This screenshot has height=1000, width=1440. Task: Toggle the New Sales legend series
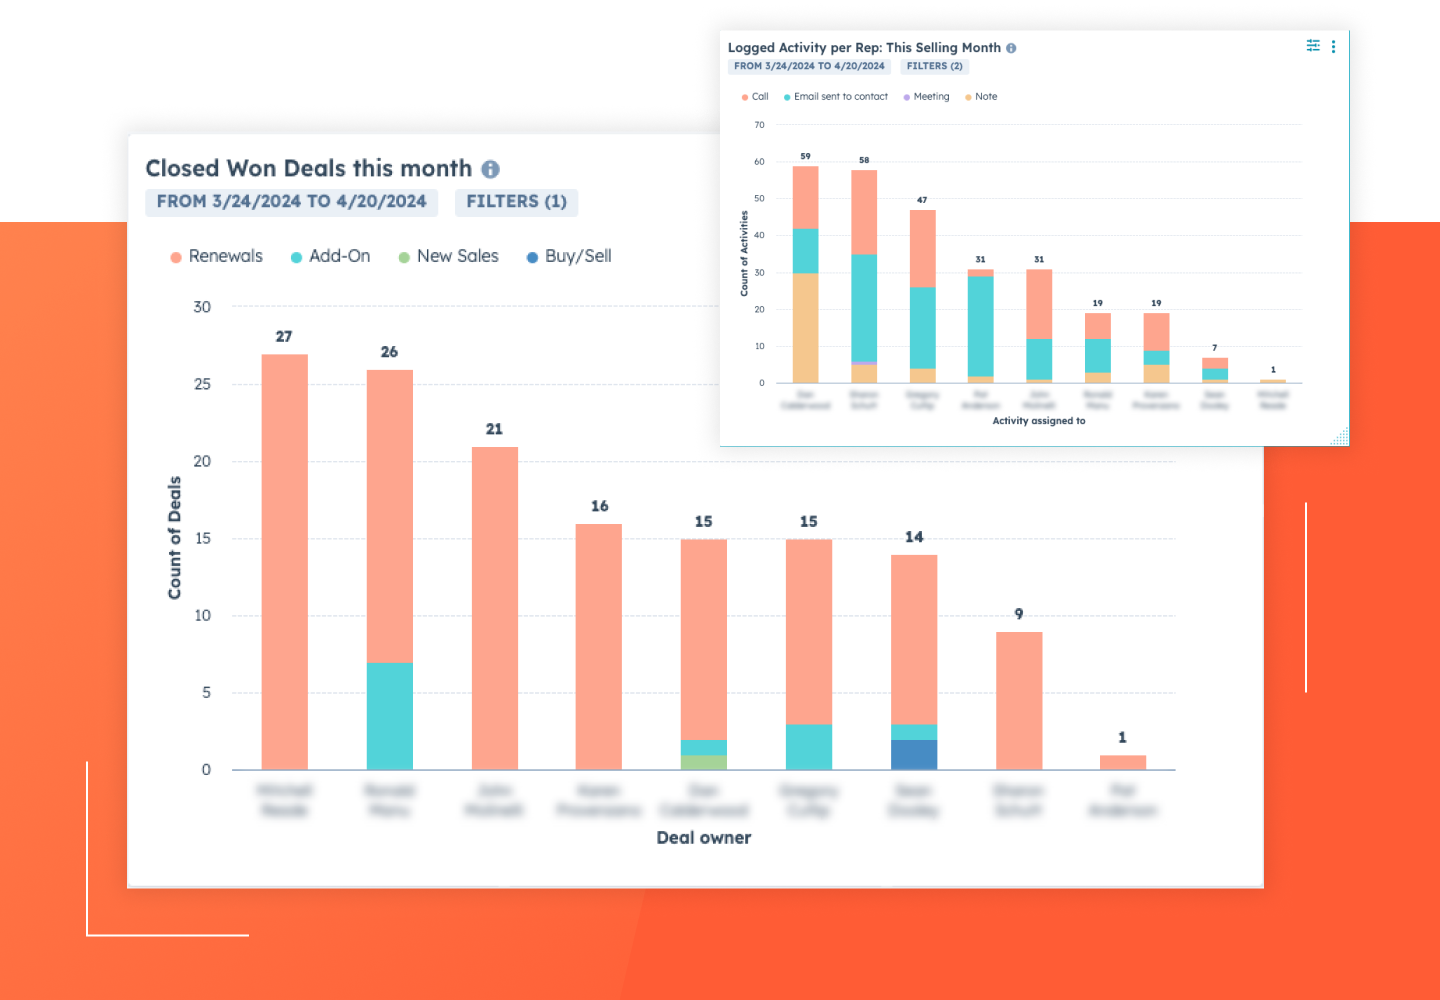point(448,256)
